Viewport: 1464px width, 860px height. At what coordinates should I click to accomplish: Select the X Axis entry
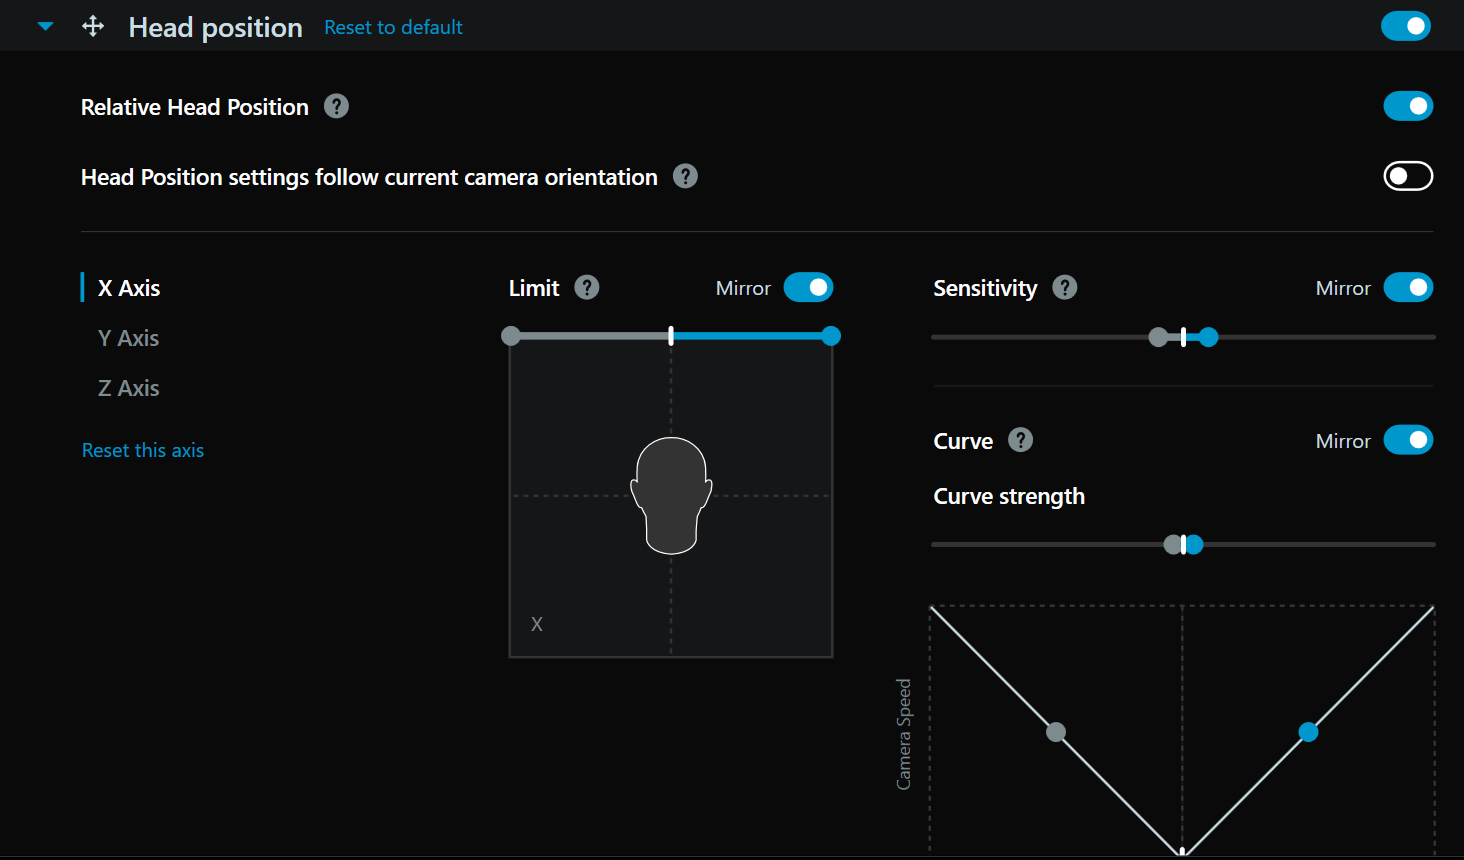(x=128, y=288)
